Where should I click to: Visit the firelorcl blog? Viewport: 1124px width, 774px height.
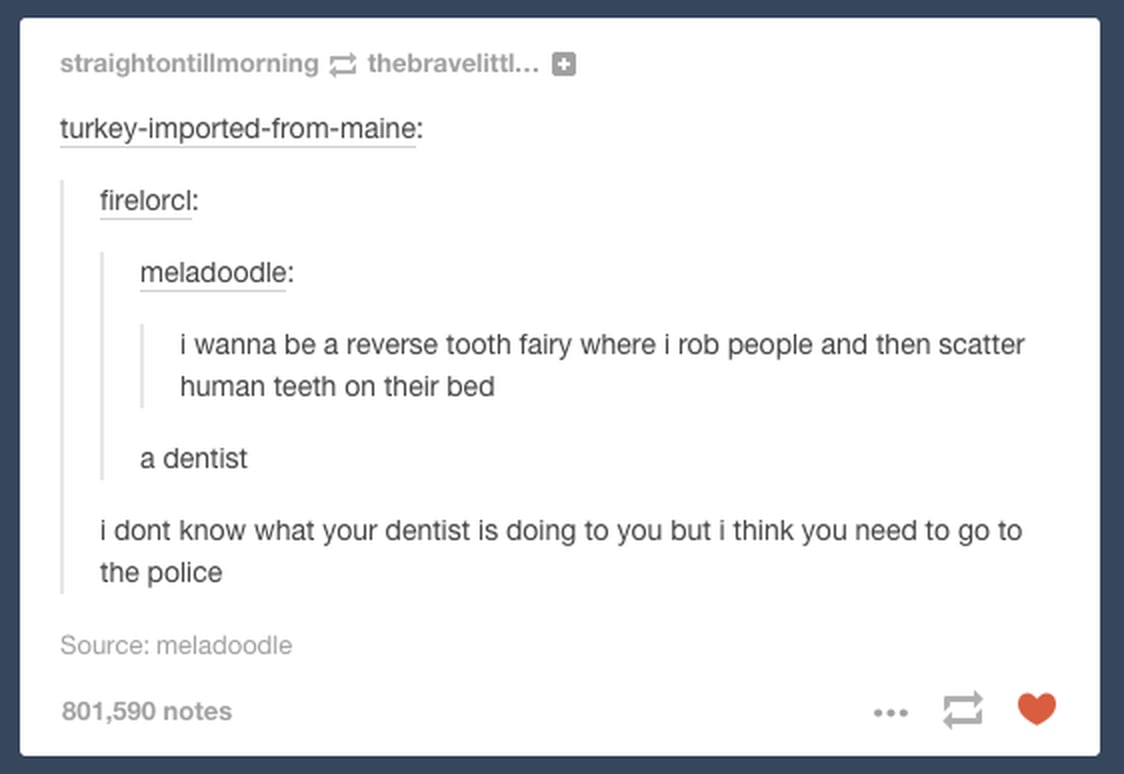(x=145, y=200)
